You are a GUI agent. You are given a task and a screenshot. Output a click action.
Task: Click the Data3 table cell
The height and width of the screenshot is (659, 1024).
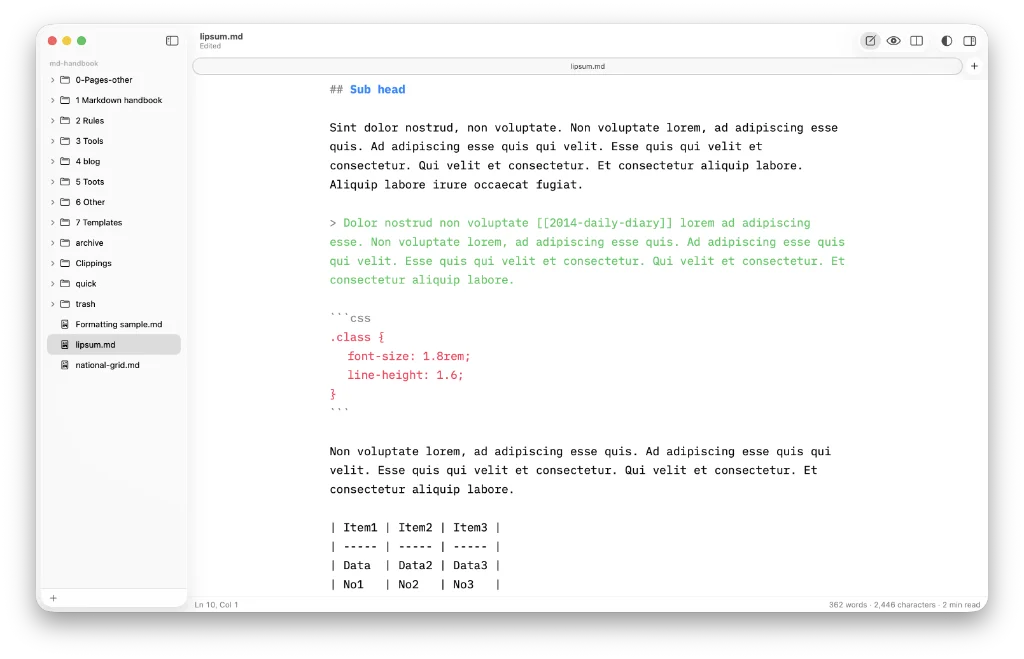(470, 565)
